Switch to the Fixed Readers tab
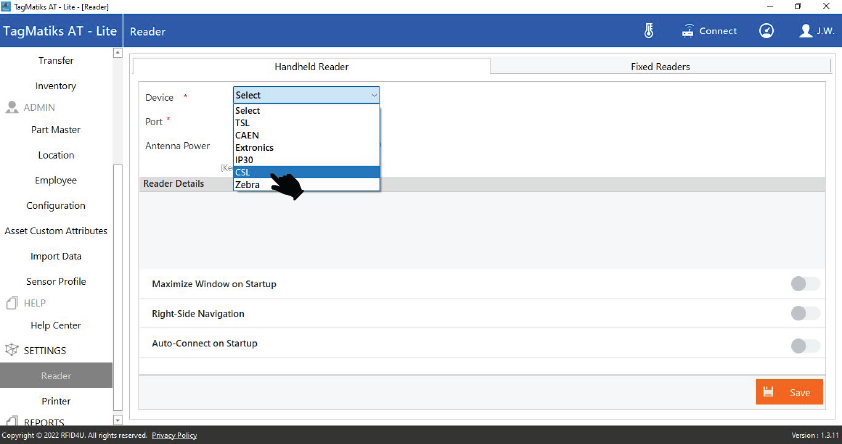 click(660, 67)
